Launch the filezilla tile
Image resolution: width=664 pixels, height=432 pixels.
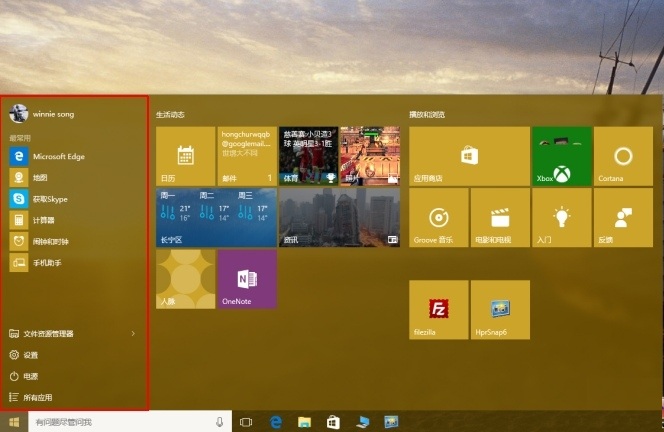439,310
